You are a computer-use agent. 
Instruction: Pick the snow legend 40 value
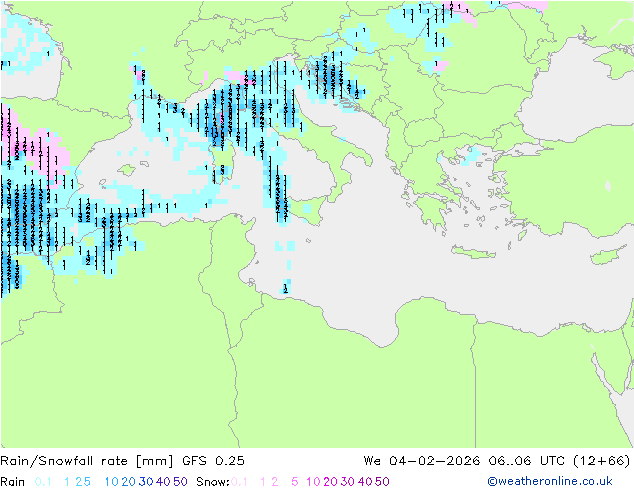[365, 482]
